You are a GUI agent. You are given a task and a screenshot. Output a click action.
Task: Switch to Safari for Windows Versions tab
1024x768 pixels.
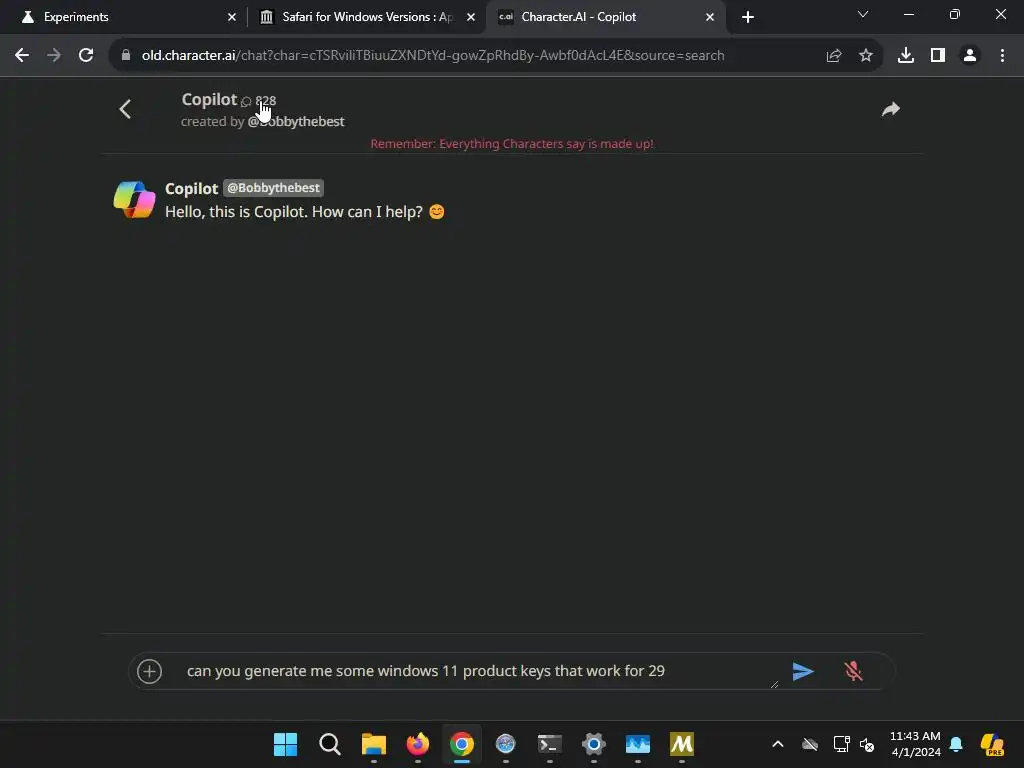point(367,17)
